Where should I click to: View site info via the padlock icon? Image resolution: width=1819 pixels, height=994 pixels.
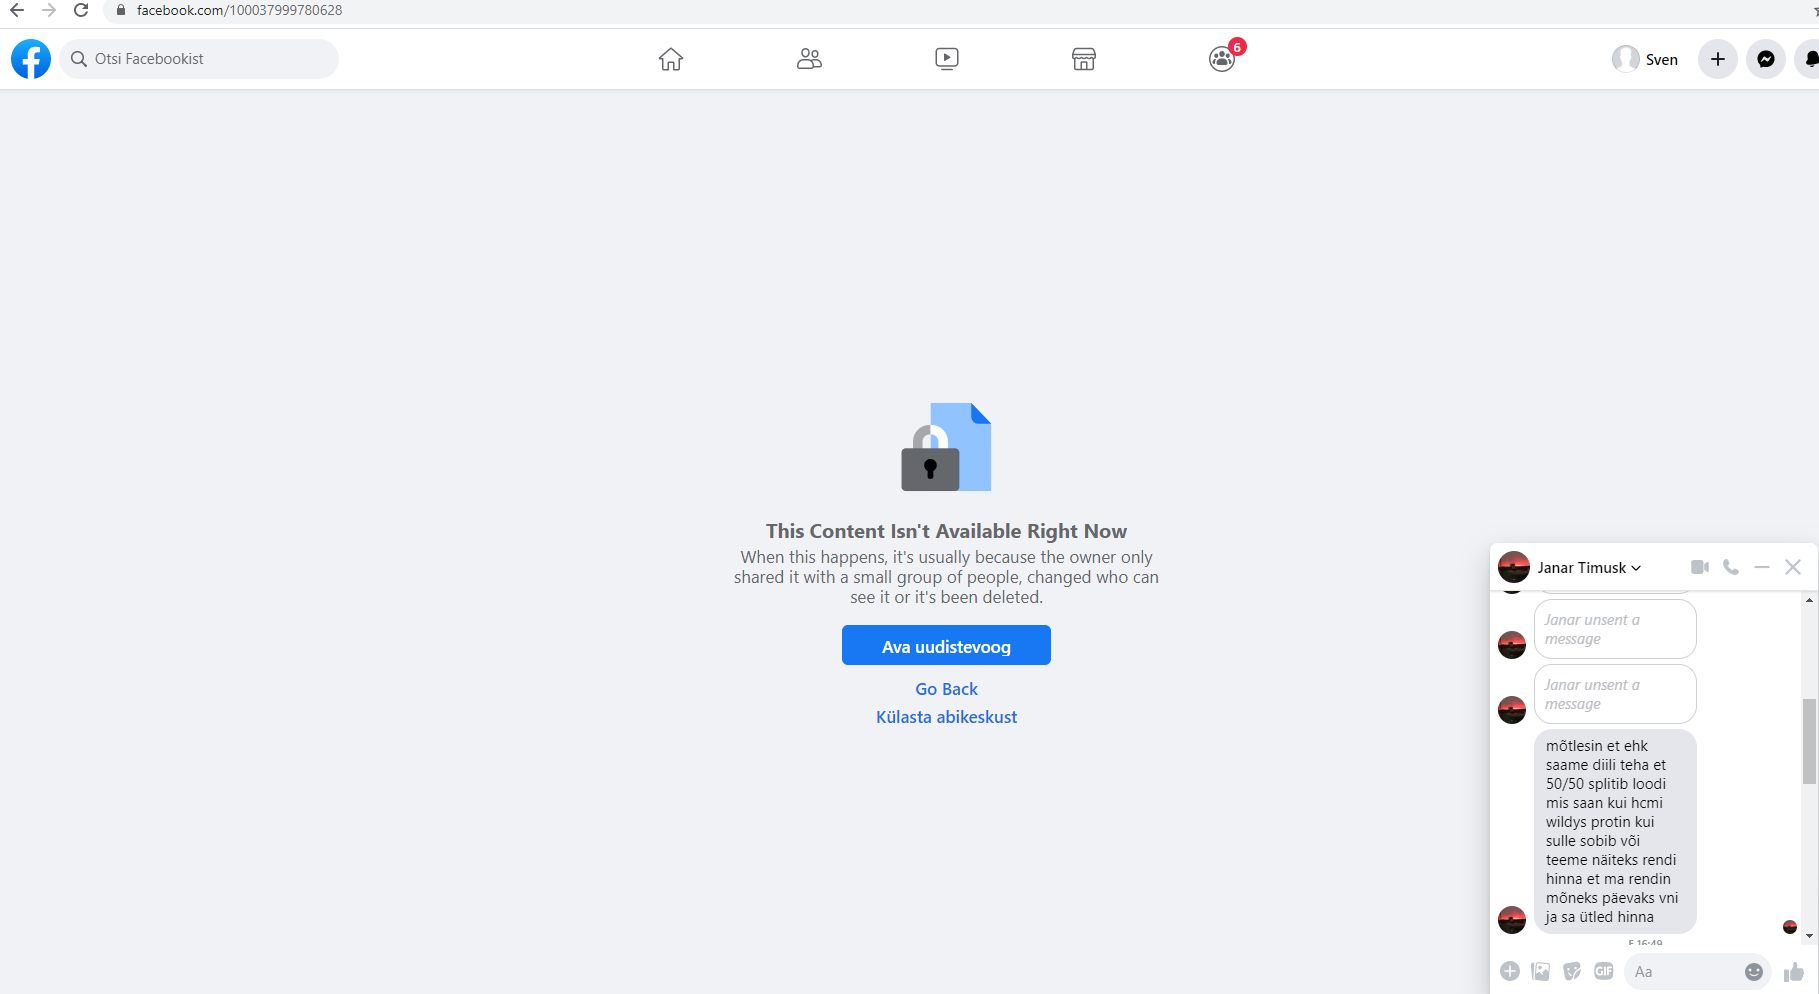coord(121,10)
